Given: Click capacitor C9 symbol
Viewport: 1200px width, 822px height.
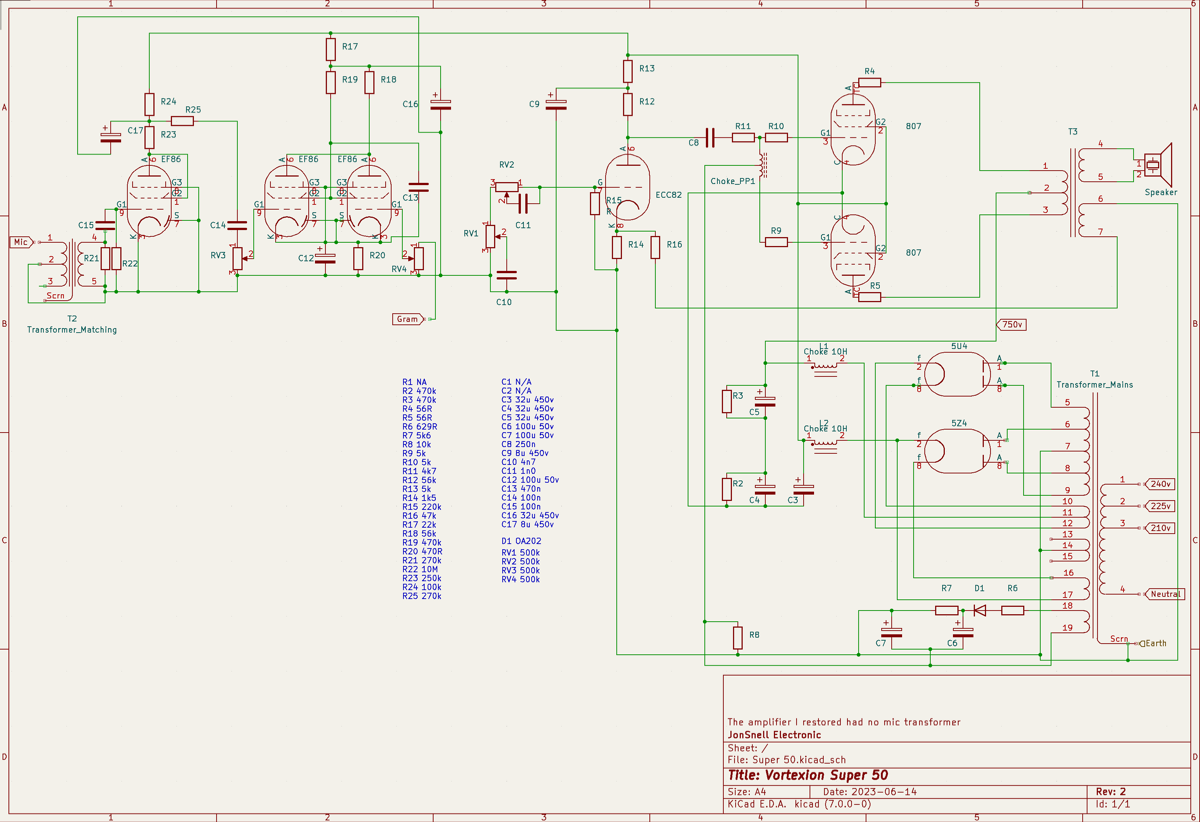Looking at the screenshot, I should point(556,102).
